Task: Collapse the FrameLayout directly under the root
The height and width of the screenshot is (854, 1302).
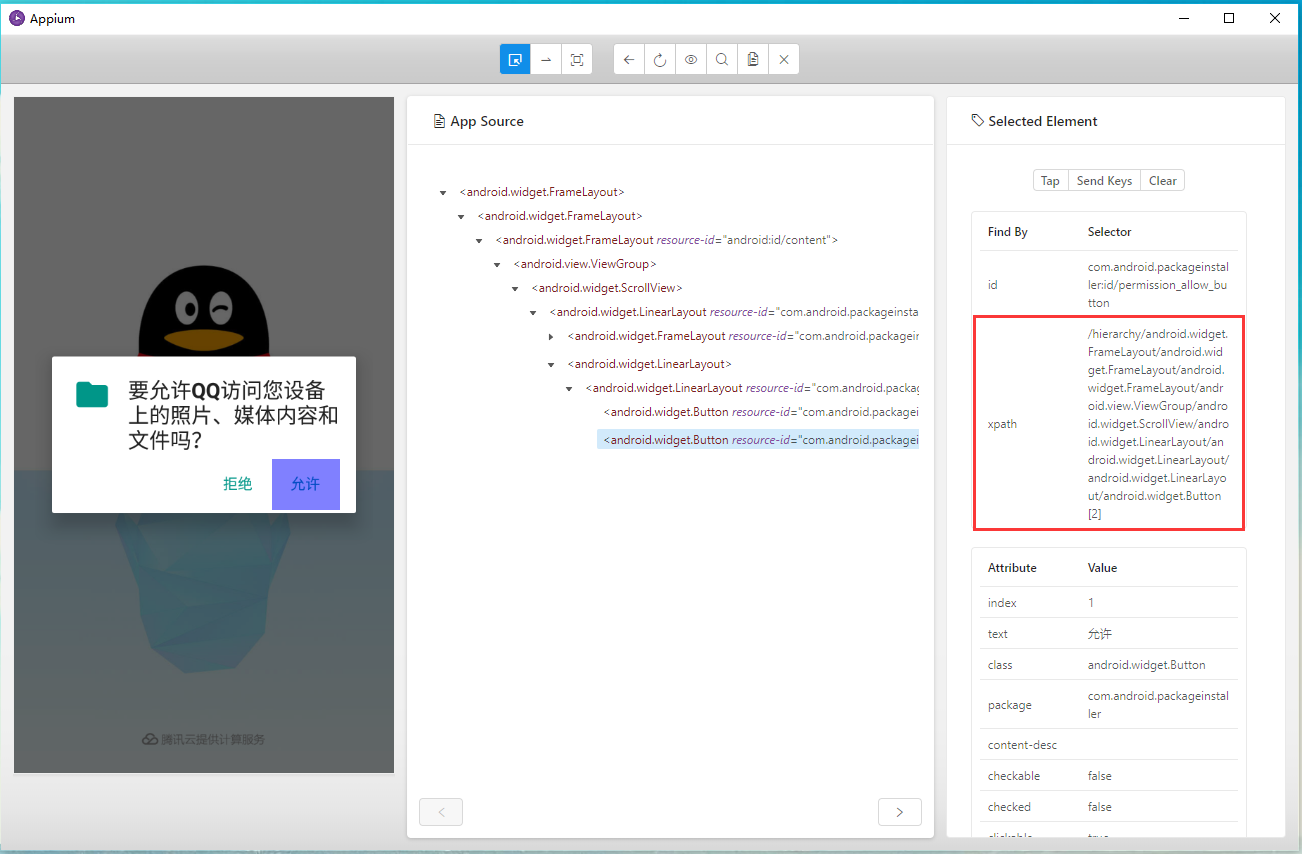Action: [461, 217]
